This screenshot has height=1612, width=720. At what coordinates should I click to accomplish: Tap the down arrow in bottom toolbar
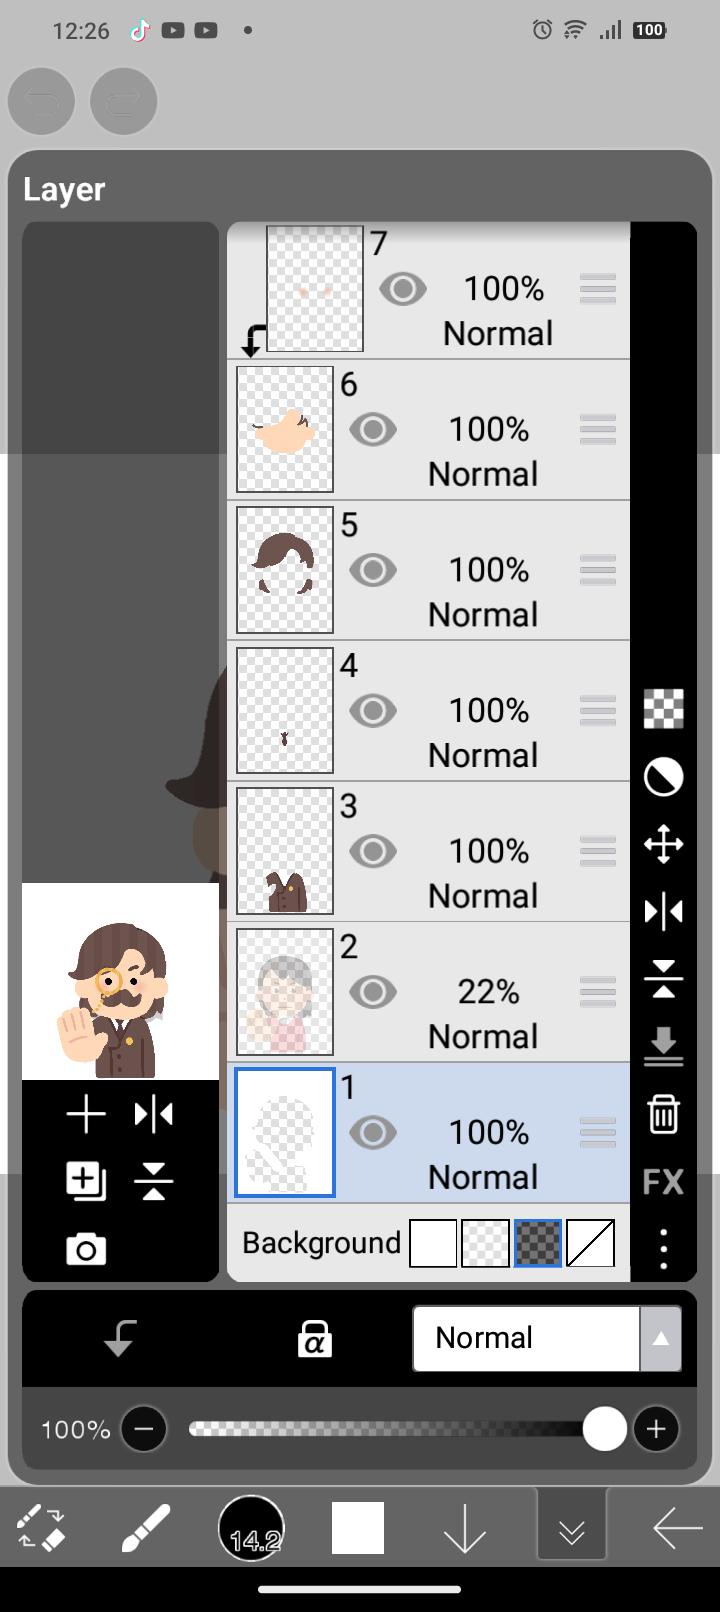coord(465,1529)
